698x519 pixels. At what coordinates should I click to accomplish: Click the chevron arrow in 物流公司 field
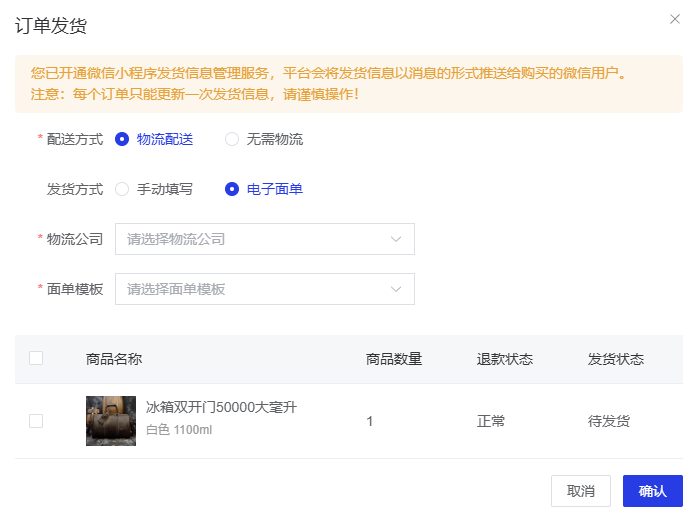click(396, 239)
